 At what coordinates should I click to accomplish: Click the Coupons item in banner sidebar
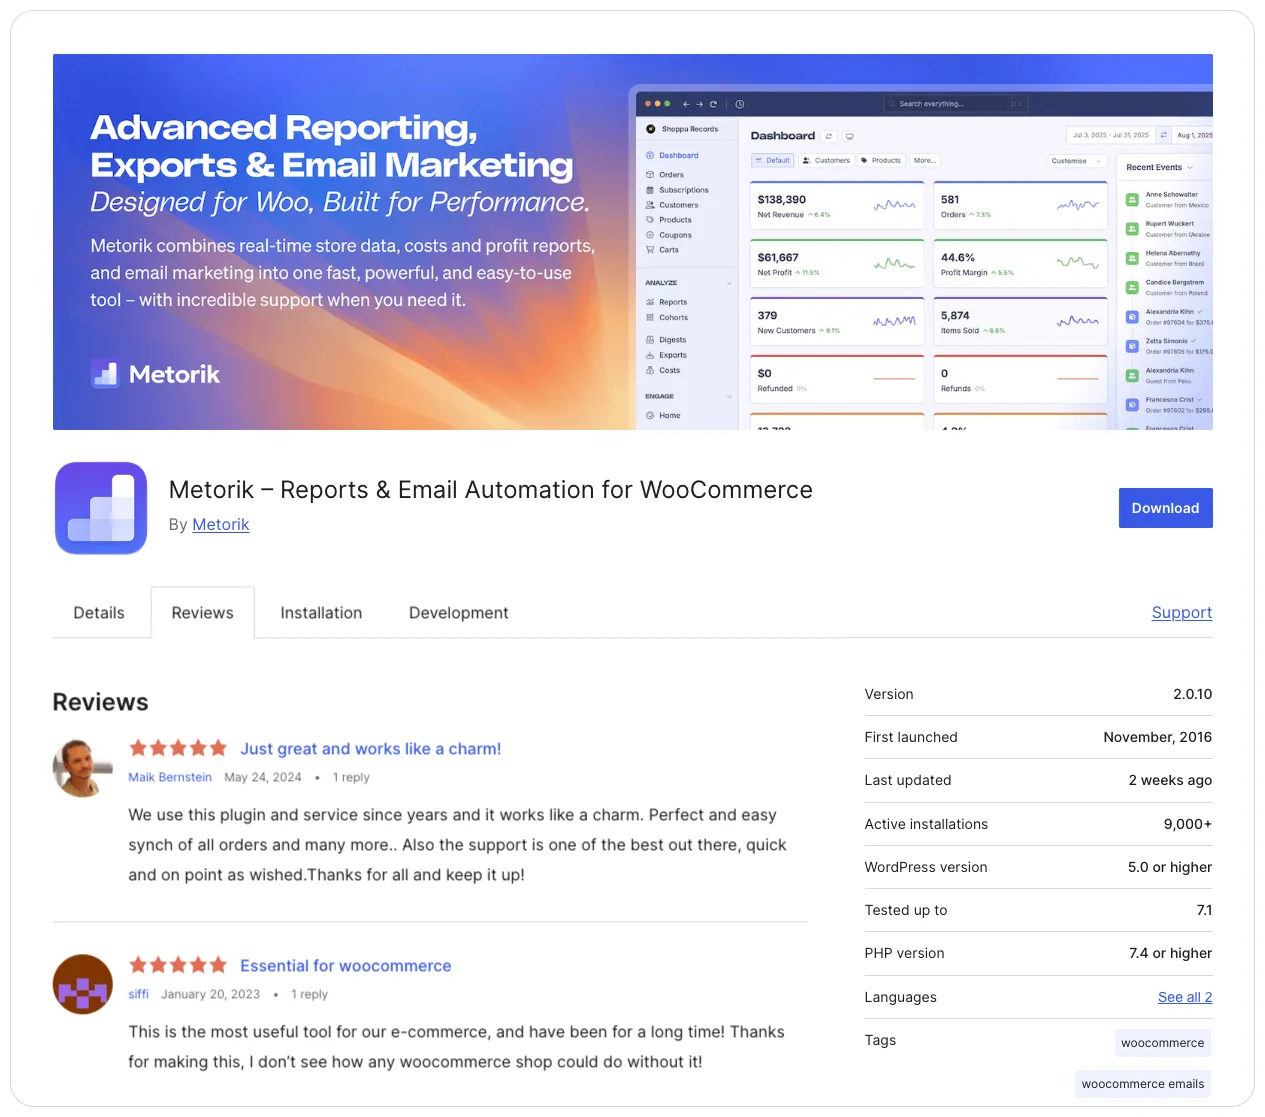pyautogui.click(x=669, y=235)
